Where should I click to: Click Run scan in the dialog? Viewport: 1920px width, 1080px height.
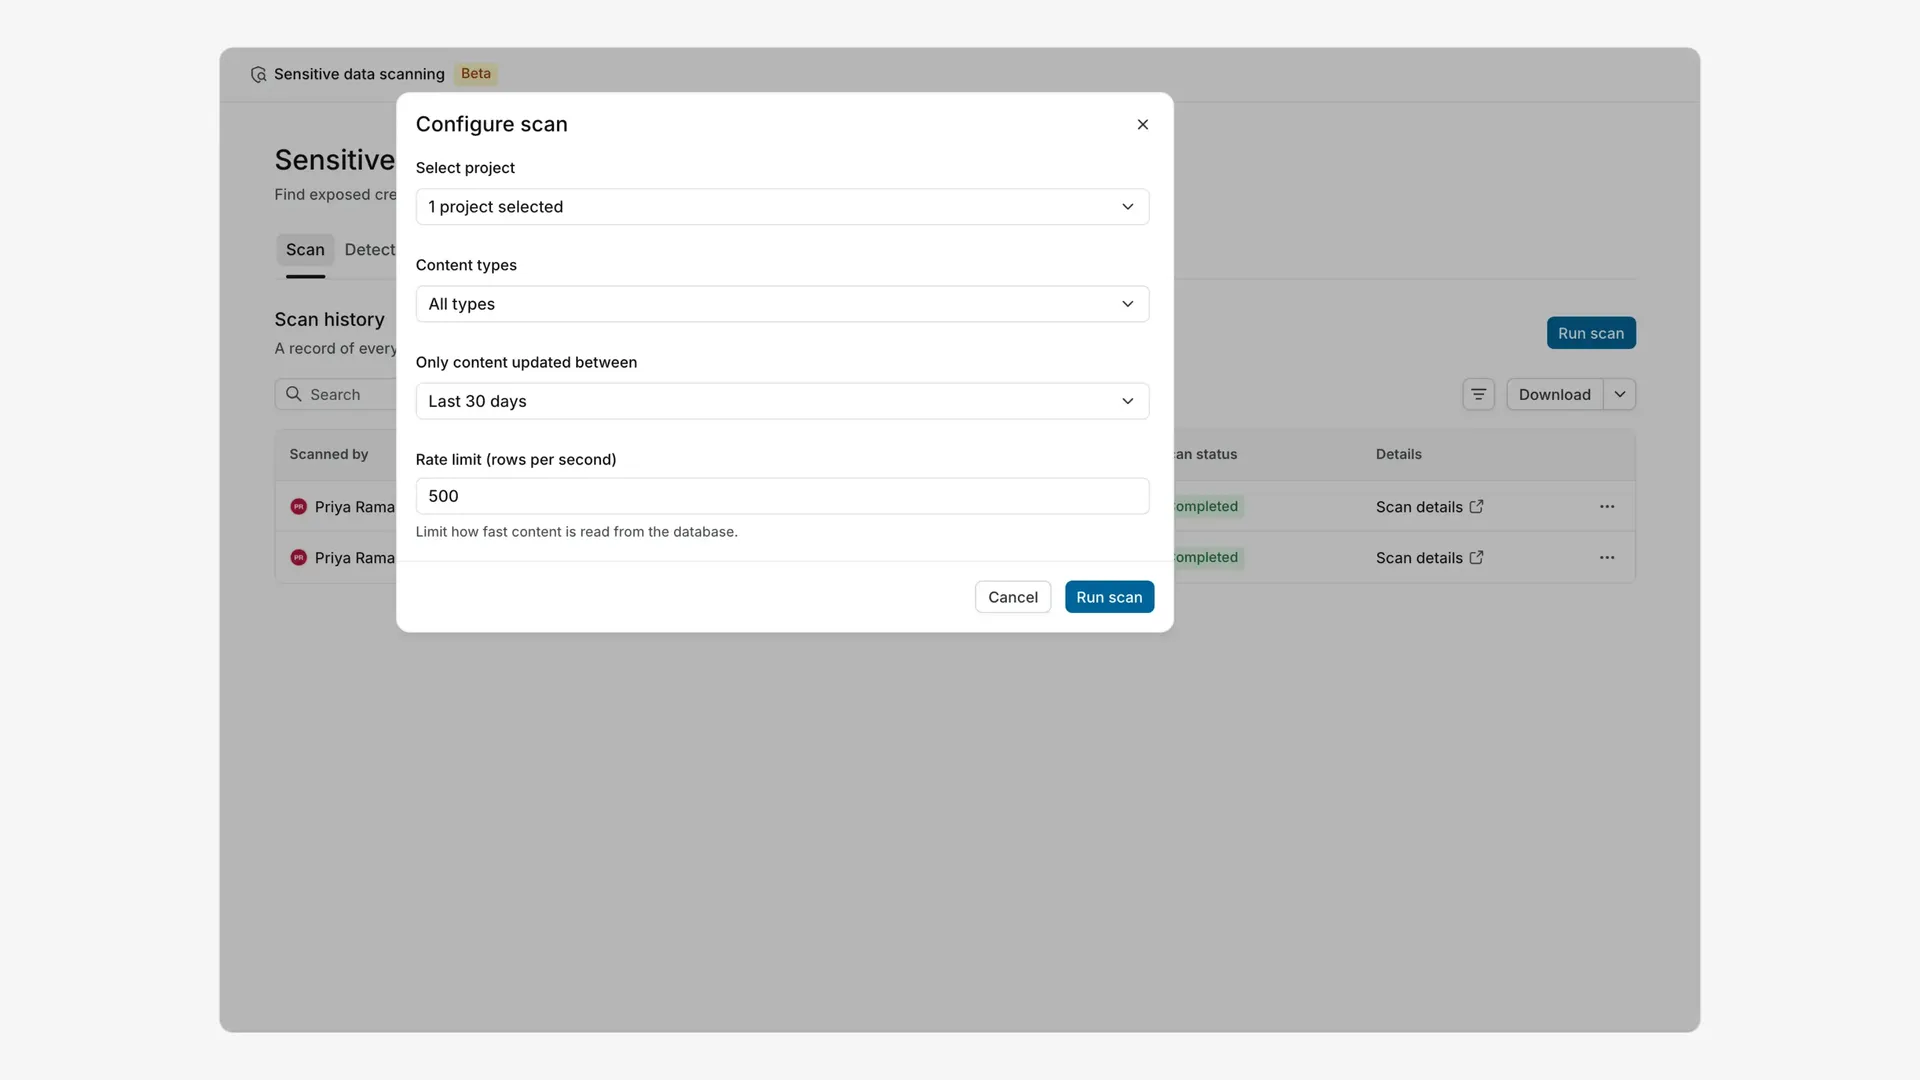click(1109, 597)
